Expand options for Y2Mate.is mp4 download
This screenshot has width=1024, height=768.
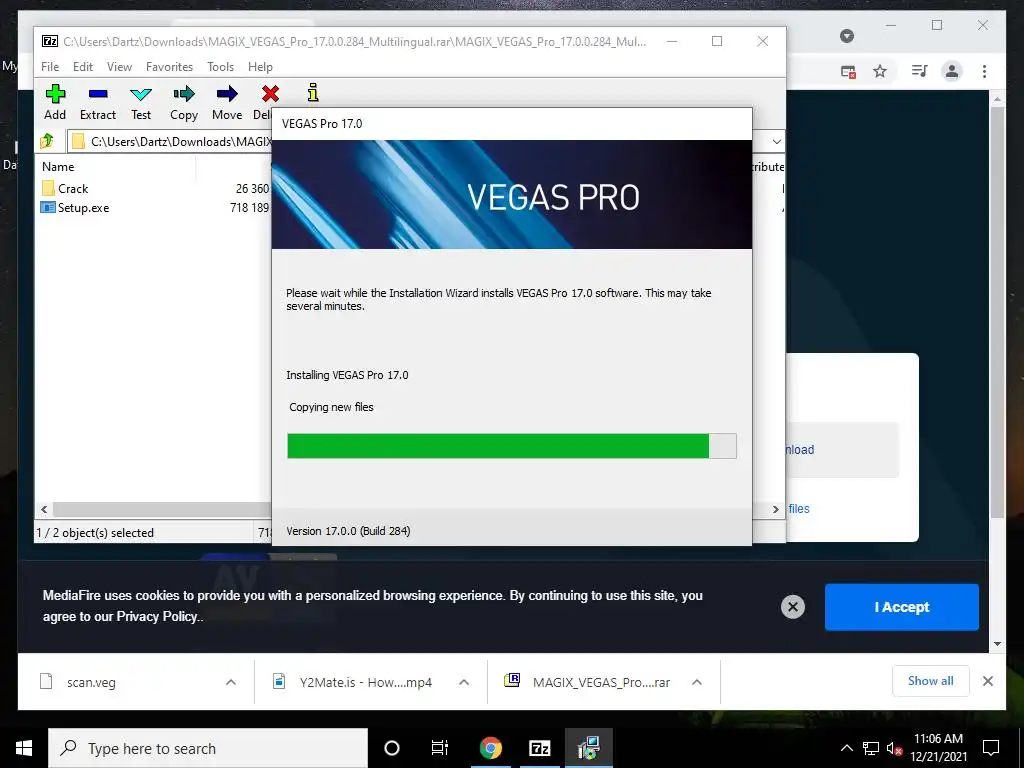(464, 682)
